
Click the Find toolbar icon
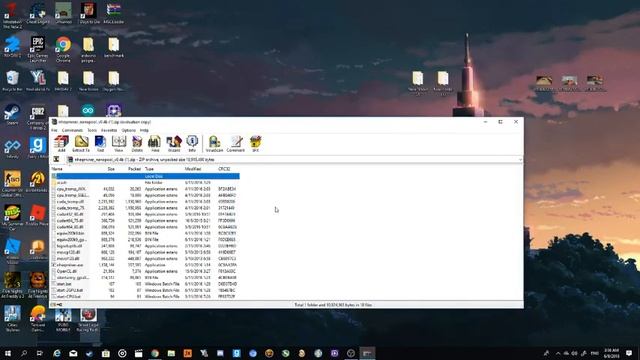[x=155, y=144]
